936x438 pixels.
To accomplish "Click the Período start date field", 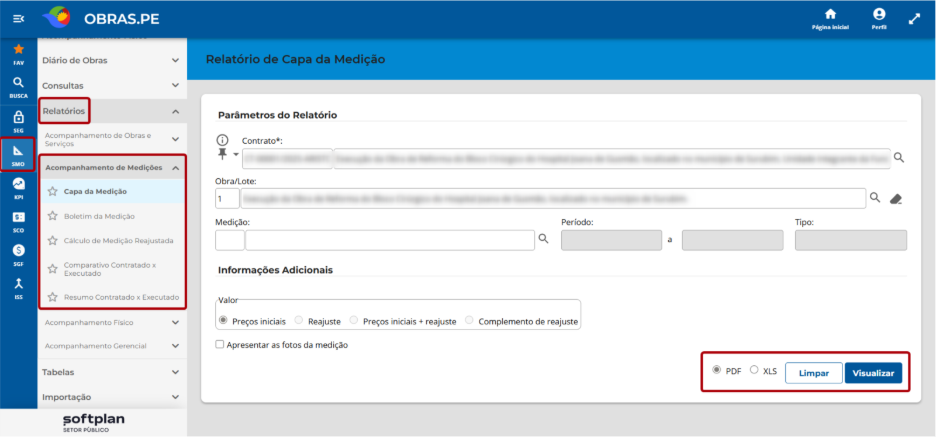I will pos(611,240).
